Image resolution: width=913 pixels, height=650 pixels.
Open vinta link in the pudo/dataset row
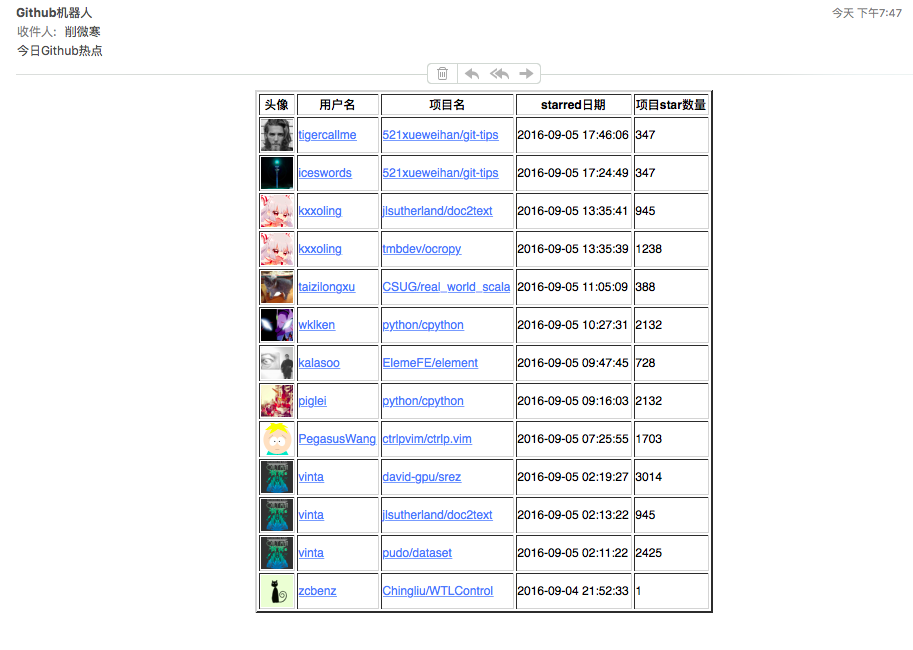tap(311, 553)
